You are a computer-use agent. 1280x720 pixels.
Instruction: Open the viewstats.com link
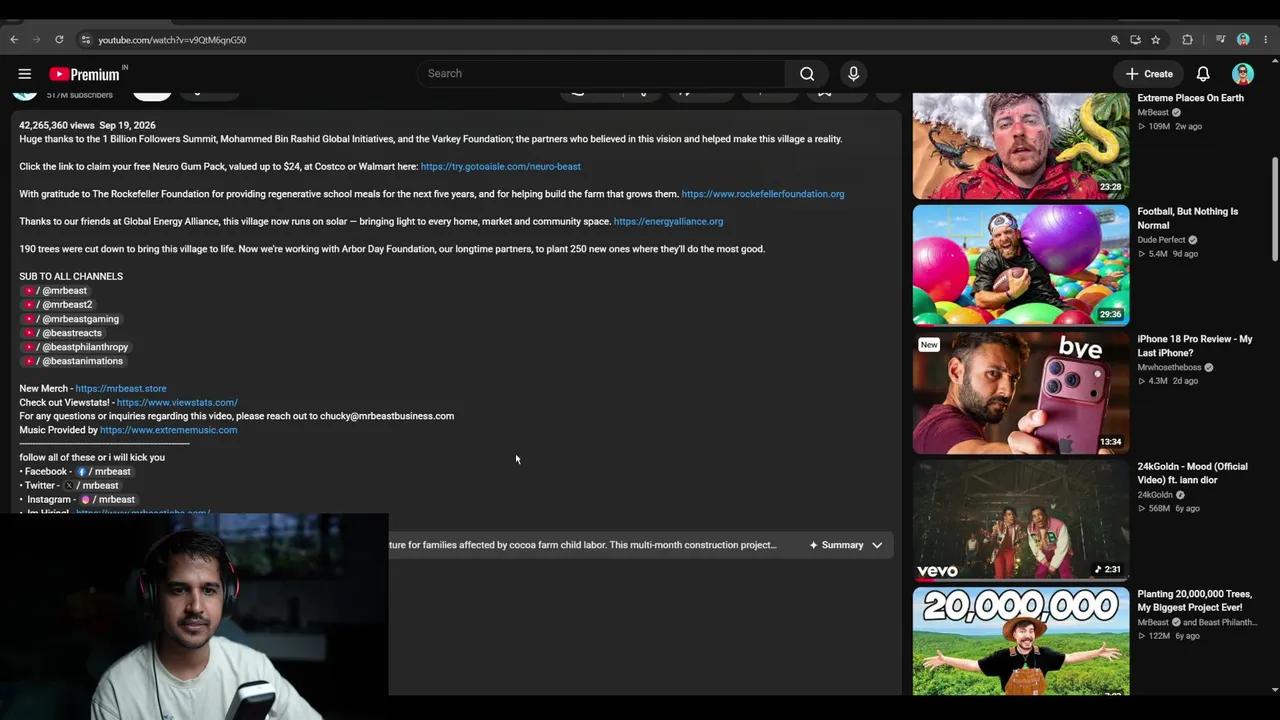177,403
